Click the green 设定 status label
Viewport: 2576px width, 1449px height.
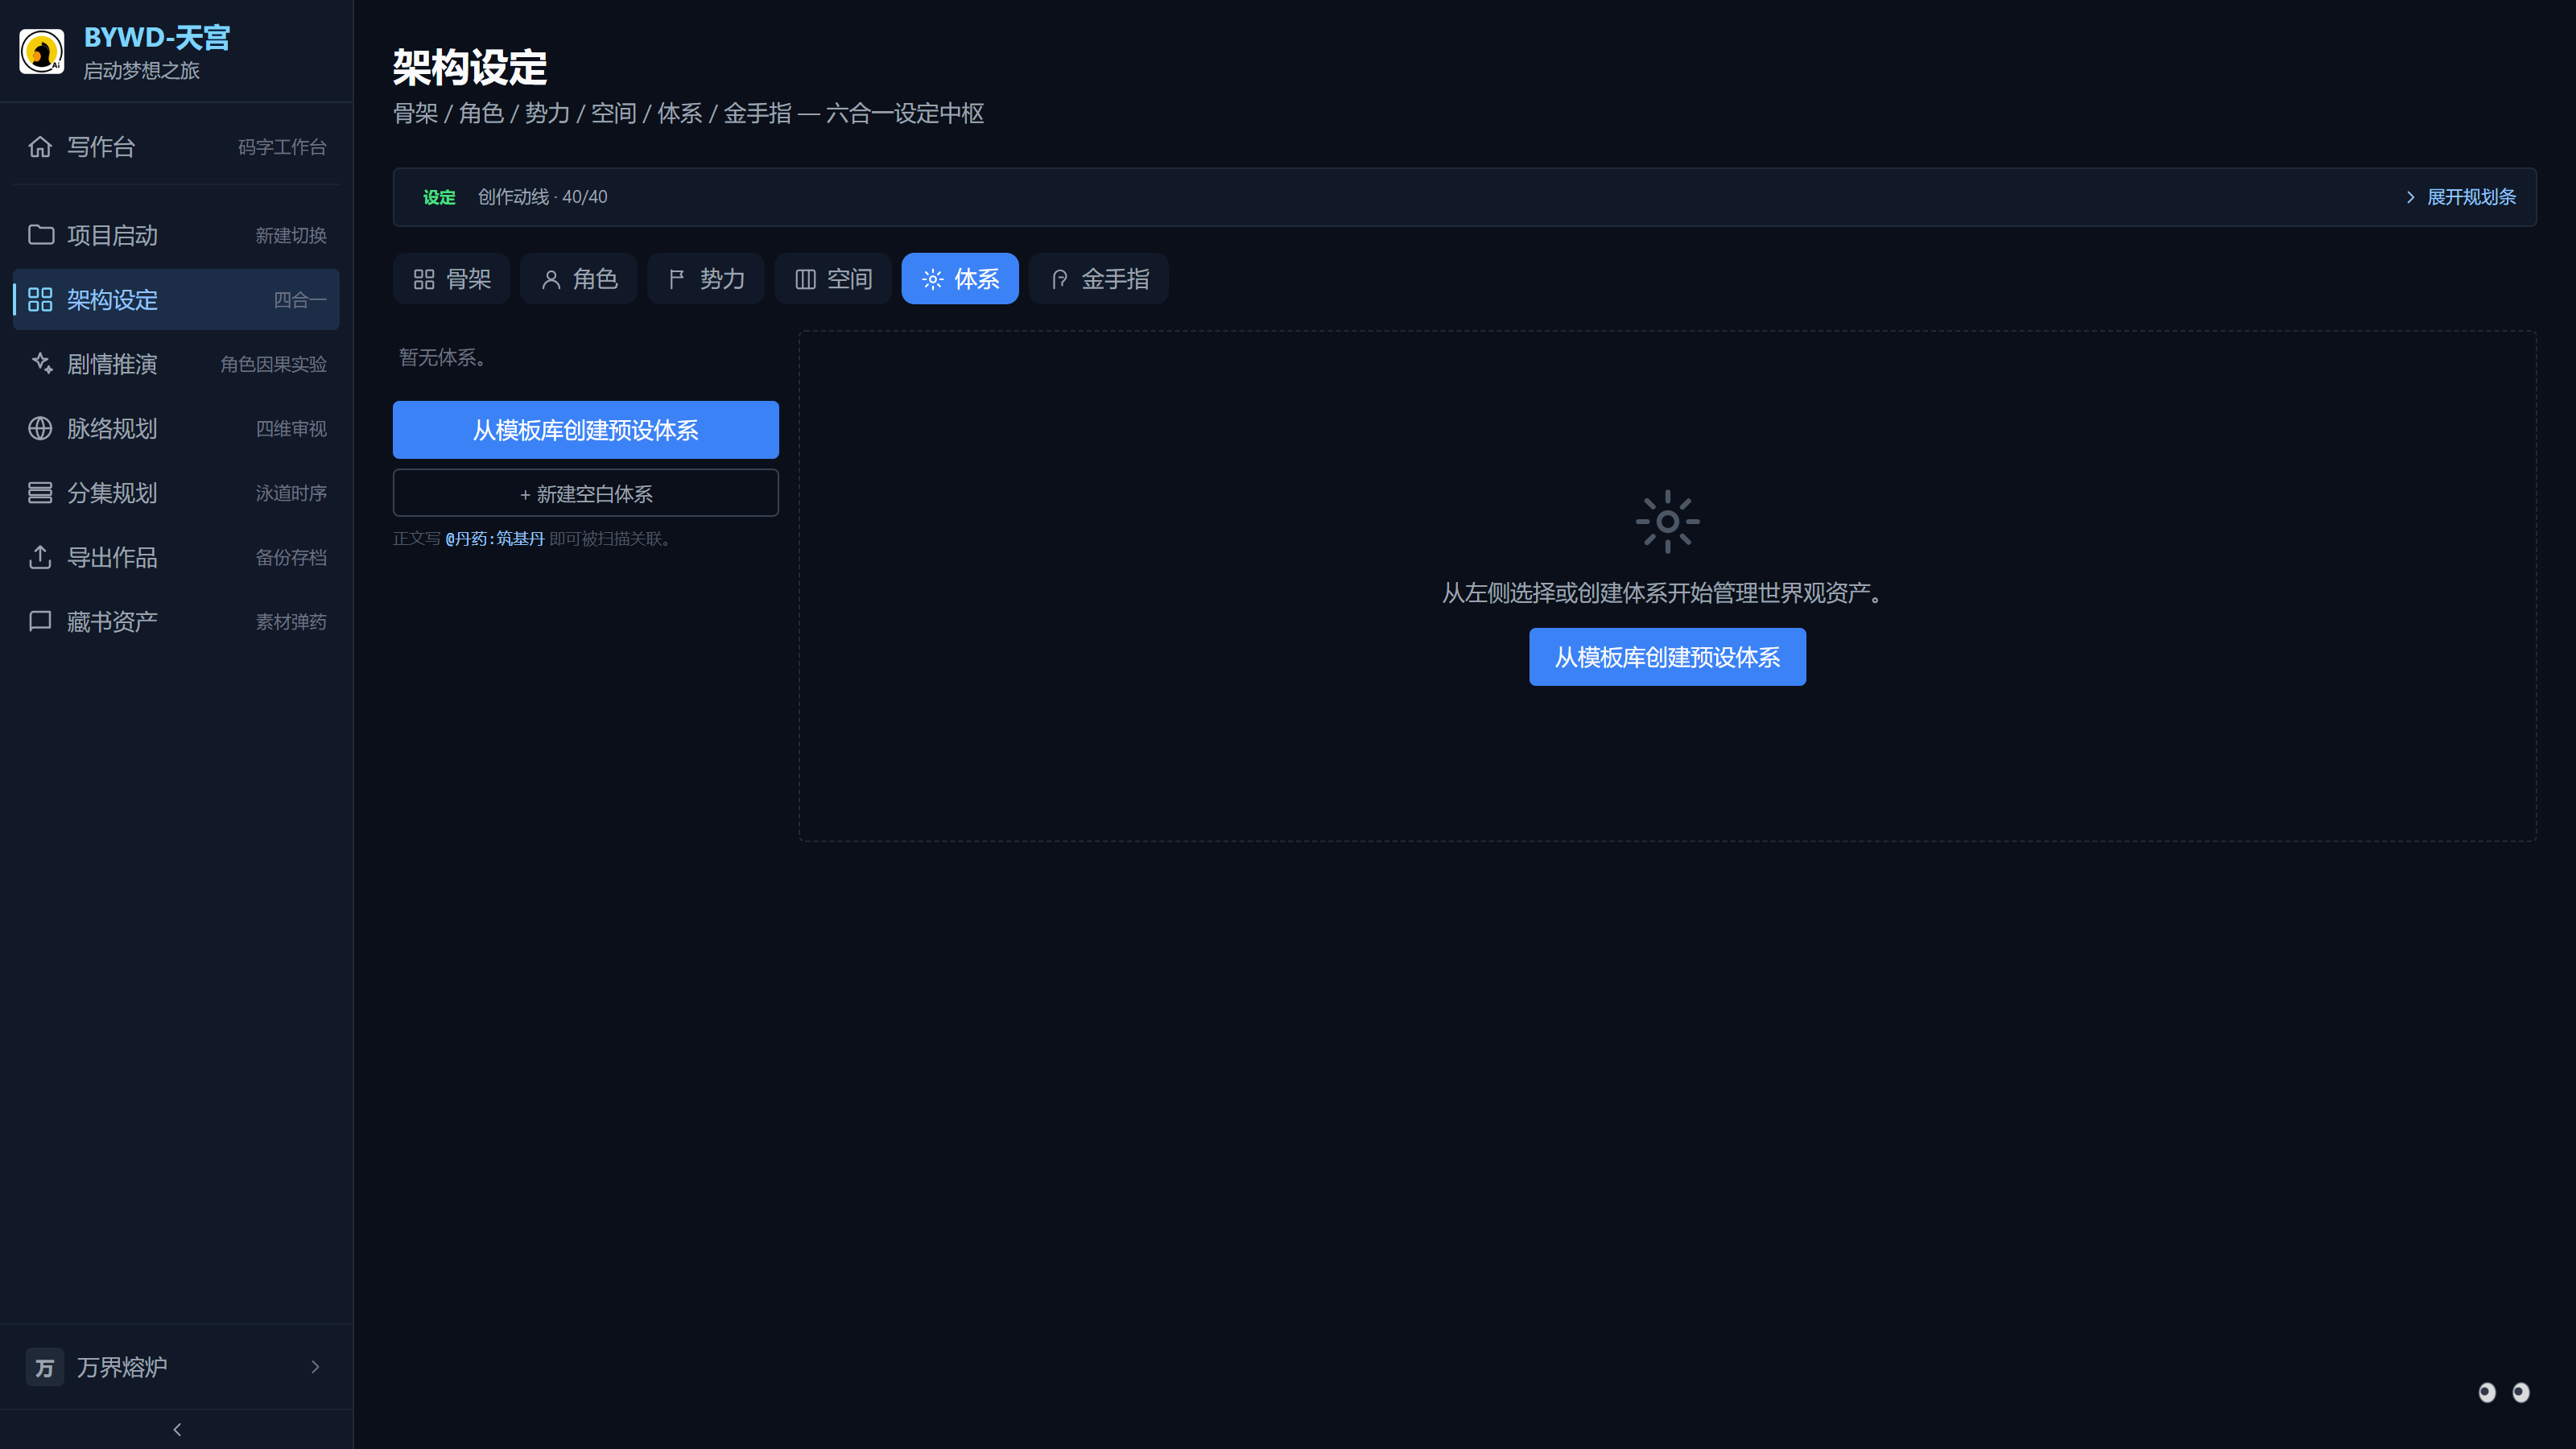(x=439, y=198)
